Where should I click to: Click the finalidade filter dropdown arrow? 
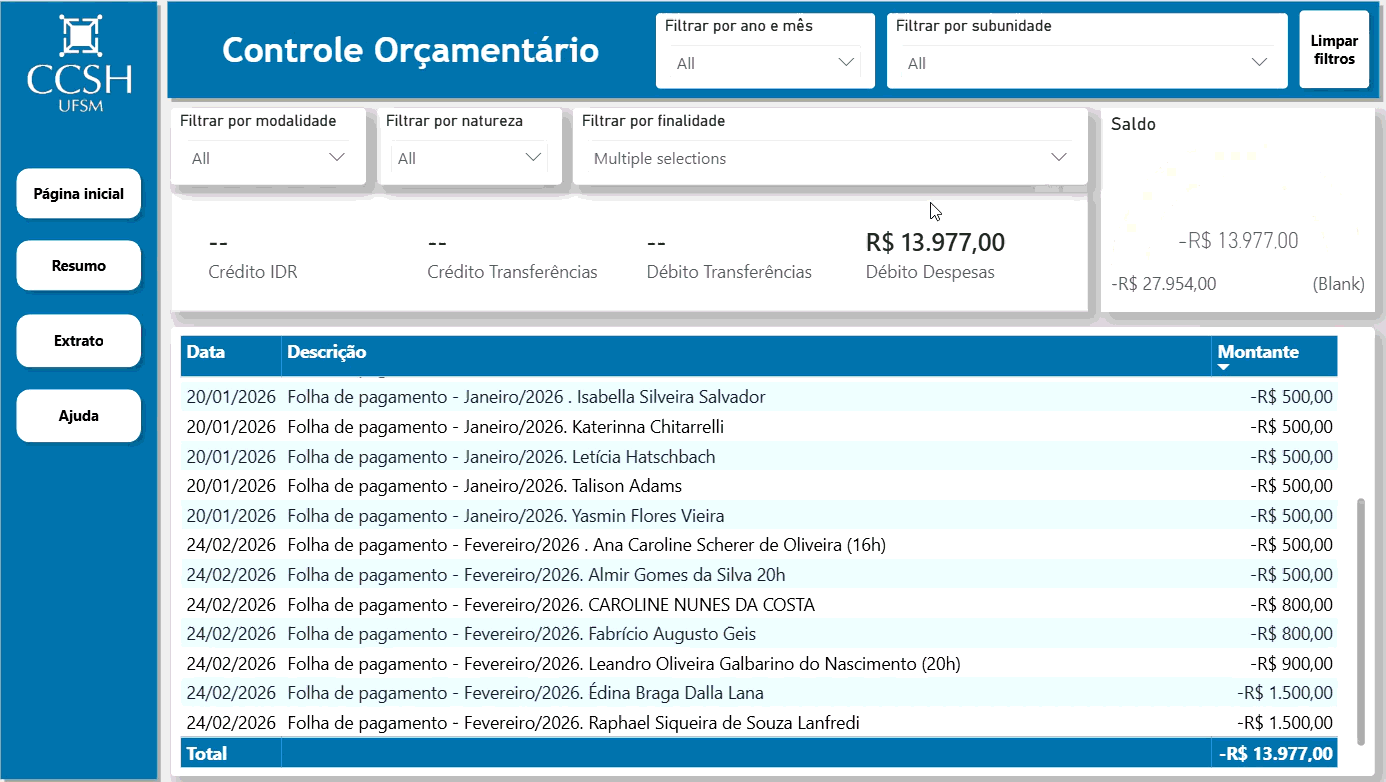coord(1059,157)
